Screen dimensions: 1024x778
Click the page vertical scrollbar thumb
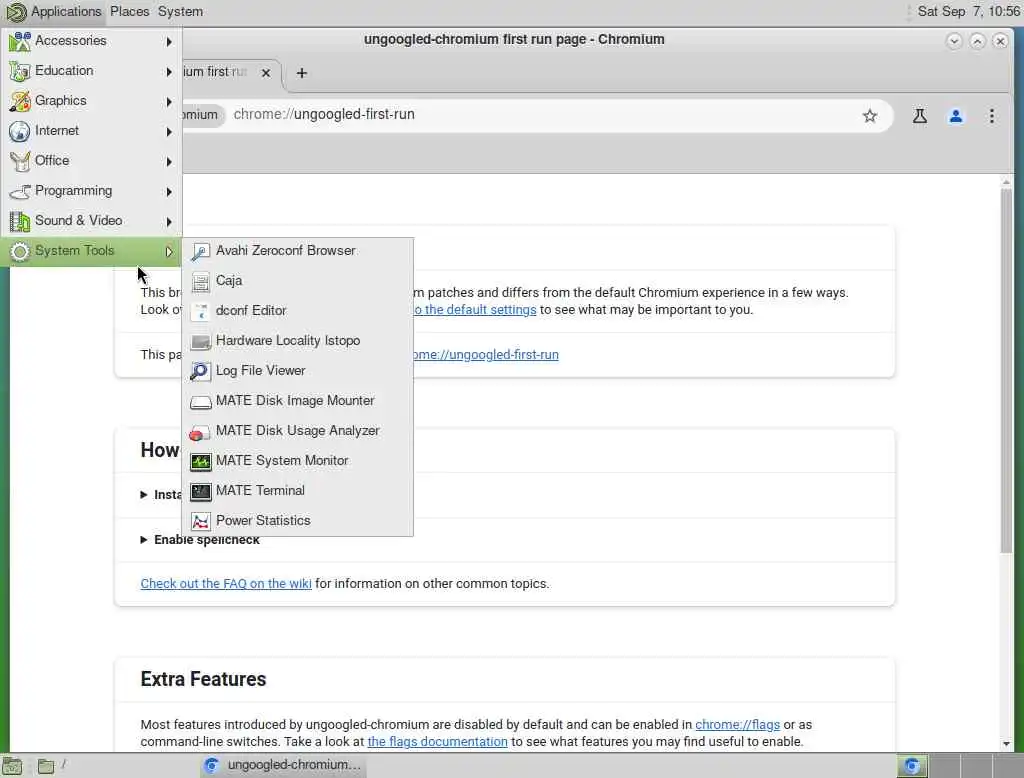coord(1006,370)
